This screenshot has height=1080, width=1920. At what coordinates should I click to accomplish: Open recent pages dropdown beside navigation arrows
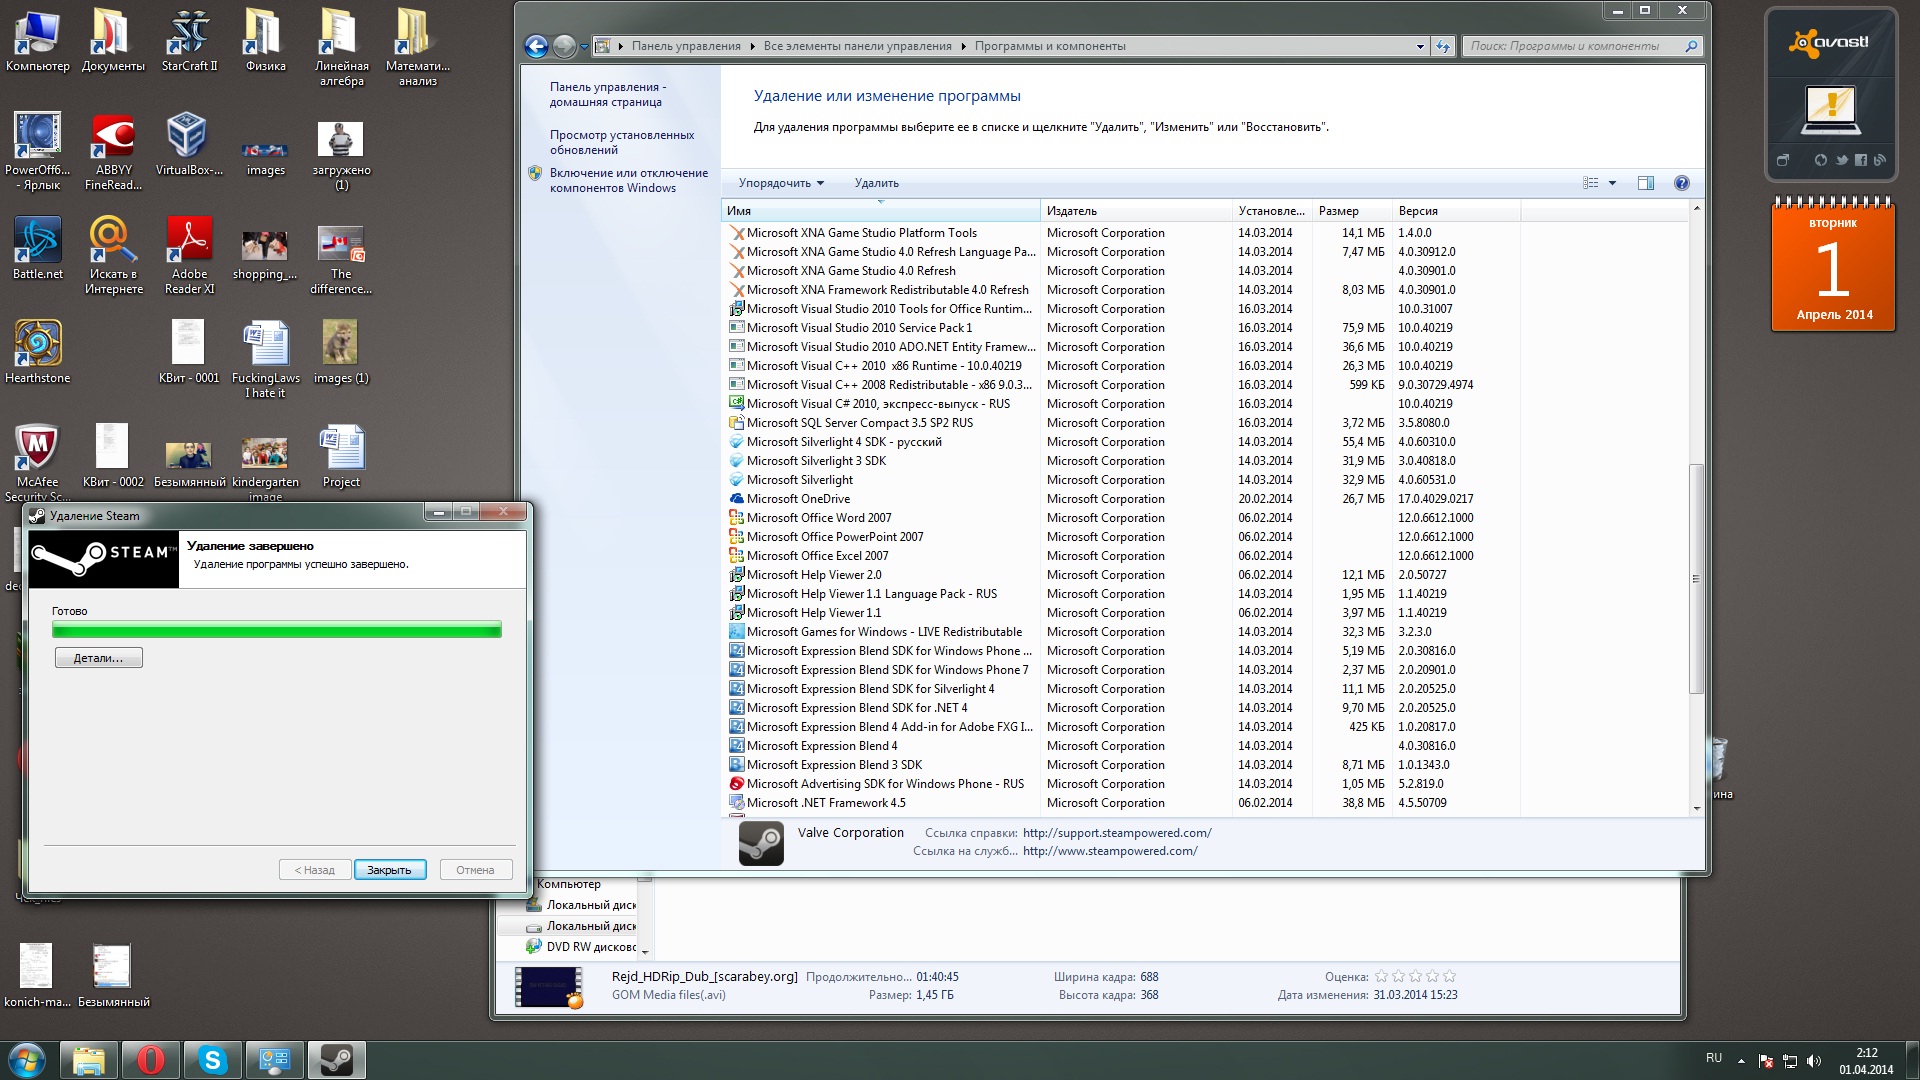[x=584, y=47]
